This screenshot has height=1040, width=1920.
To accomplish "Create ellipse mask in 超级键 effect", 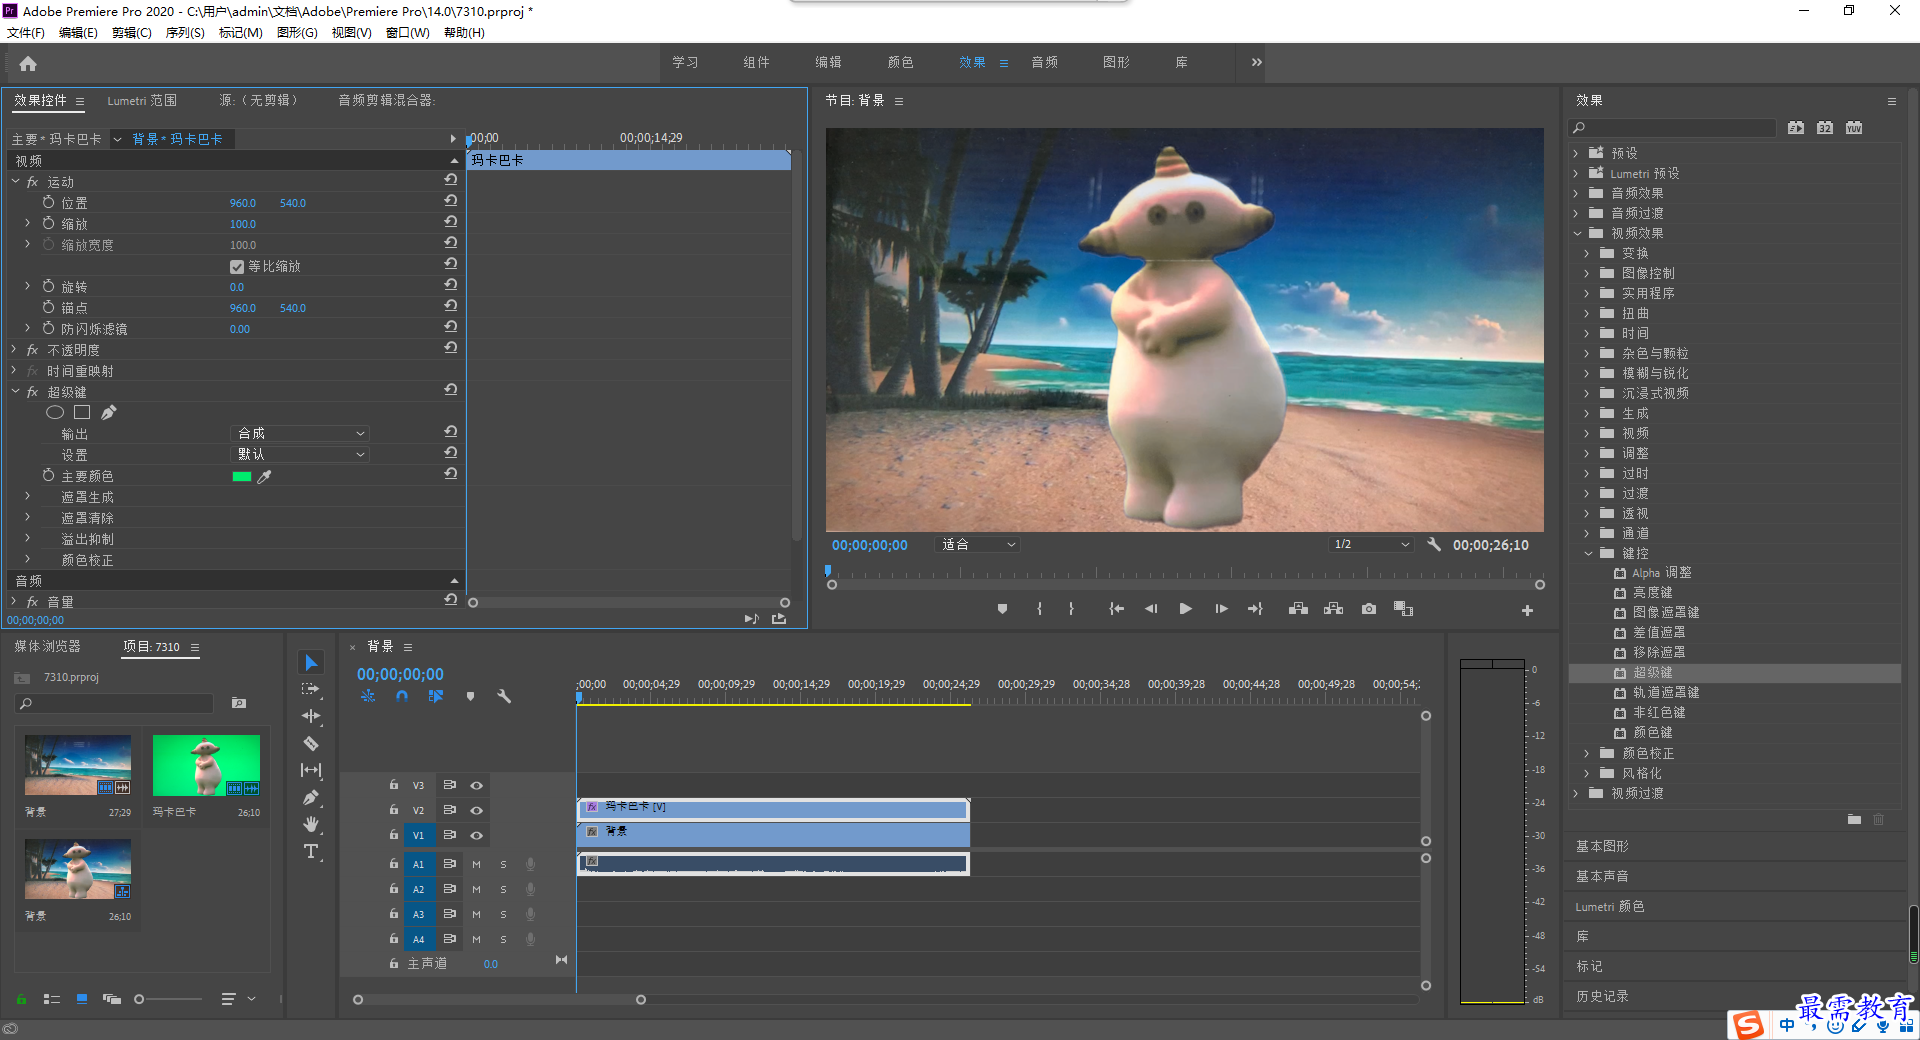I will (x=55, y=412).
